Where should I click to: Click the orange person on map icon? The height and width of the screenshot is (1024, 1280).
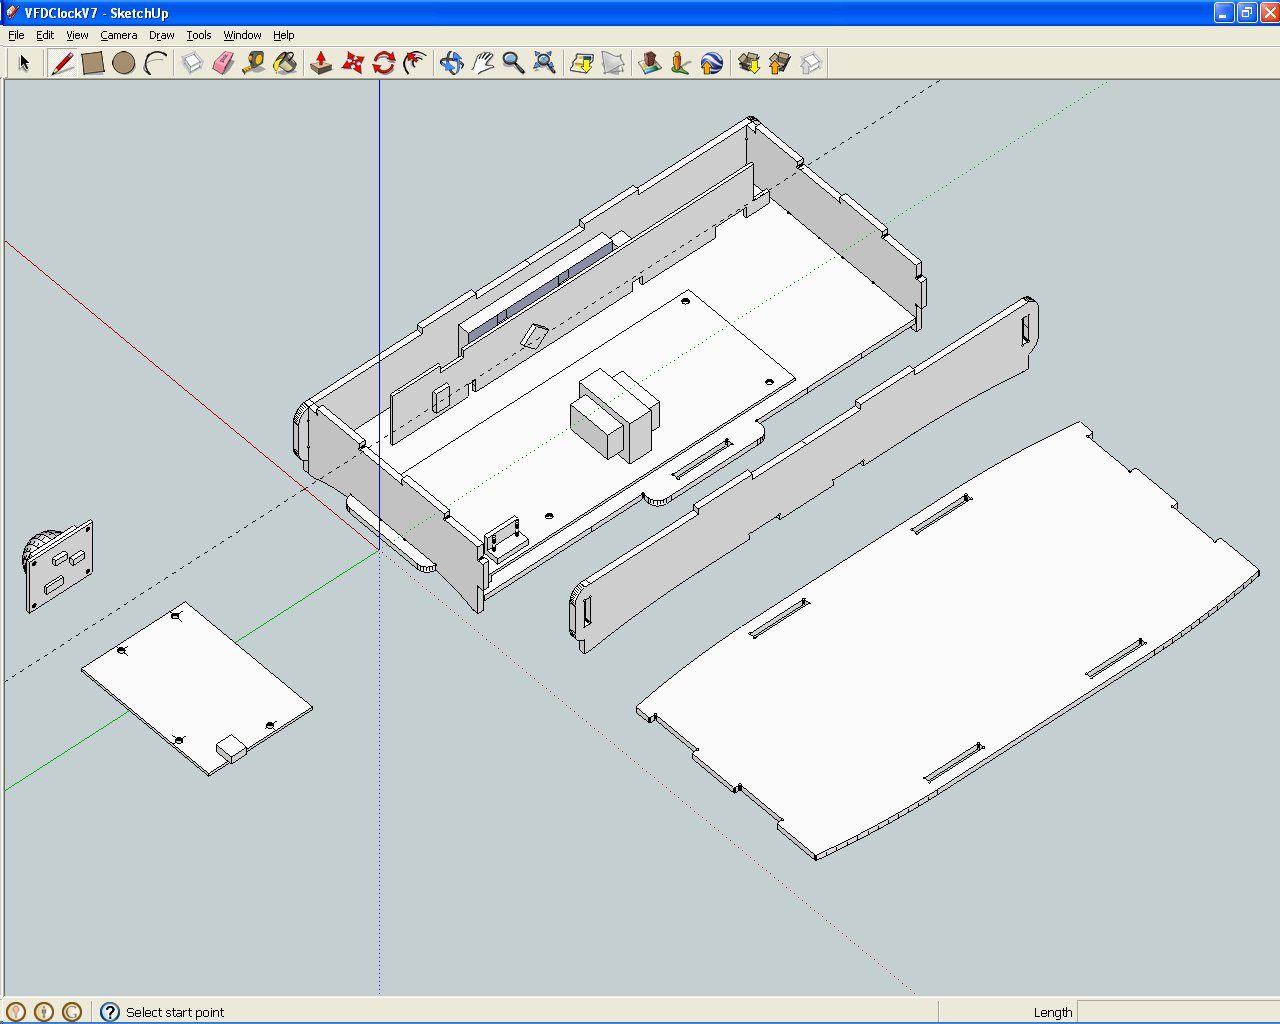[x=681, y=63]
